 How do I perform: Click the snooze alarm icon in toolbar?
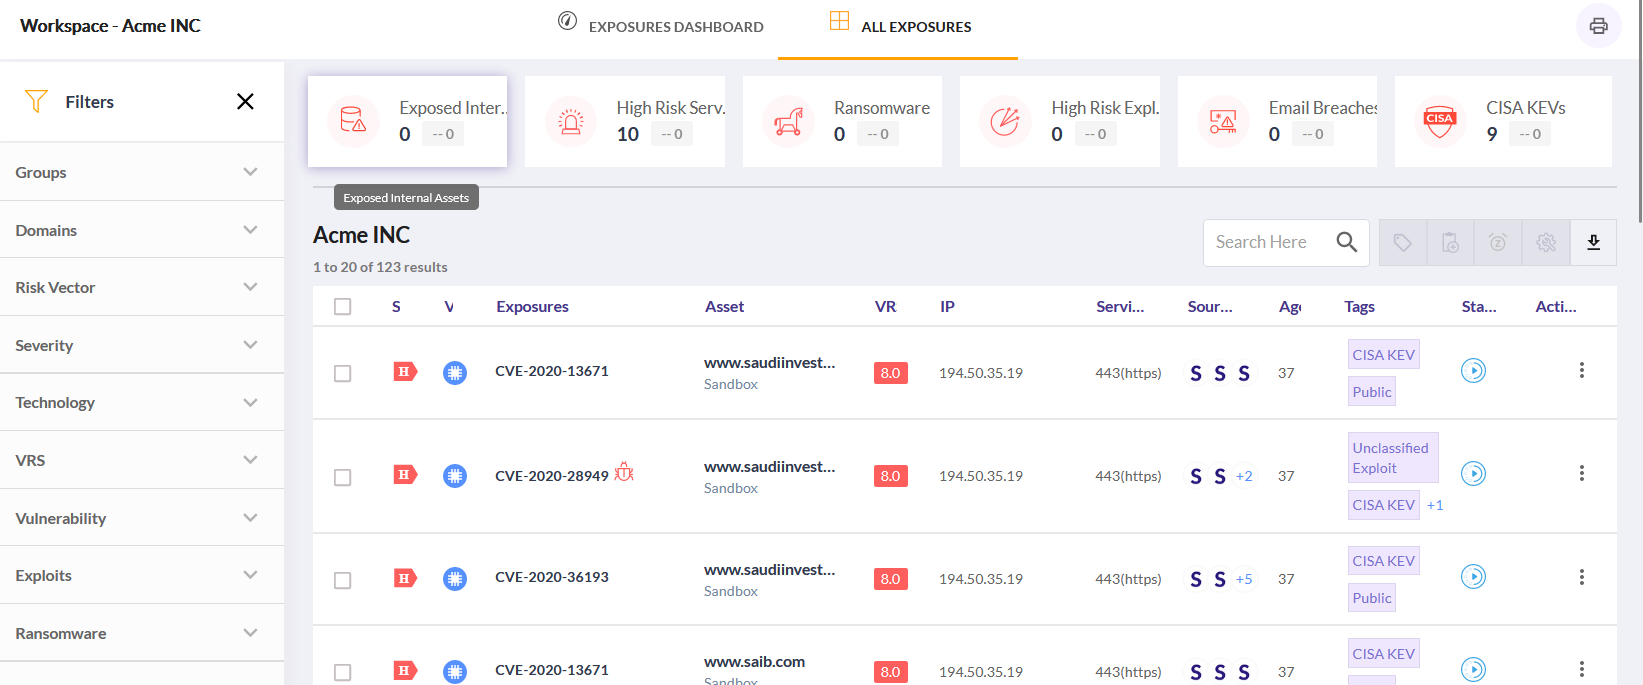pos(1498,243)
